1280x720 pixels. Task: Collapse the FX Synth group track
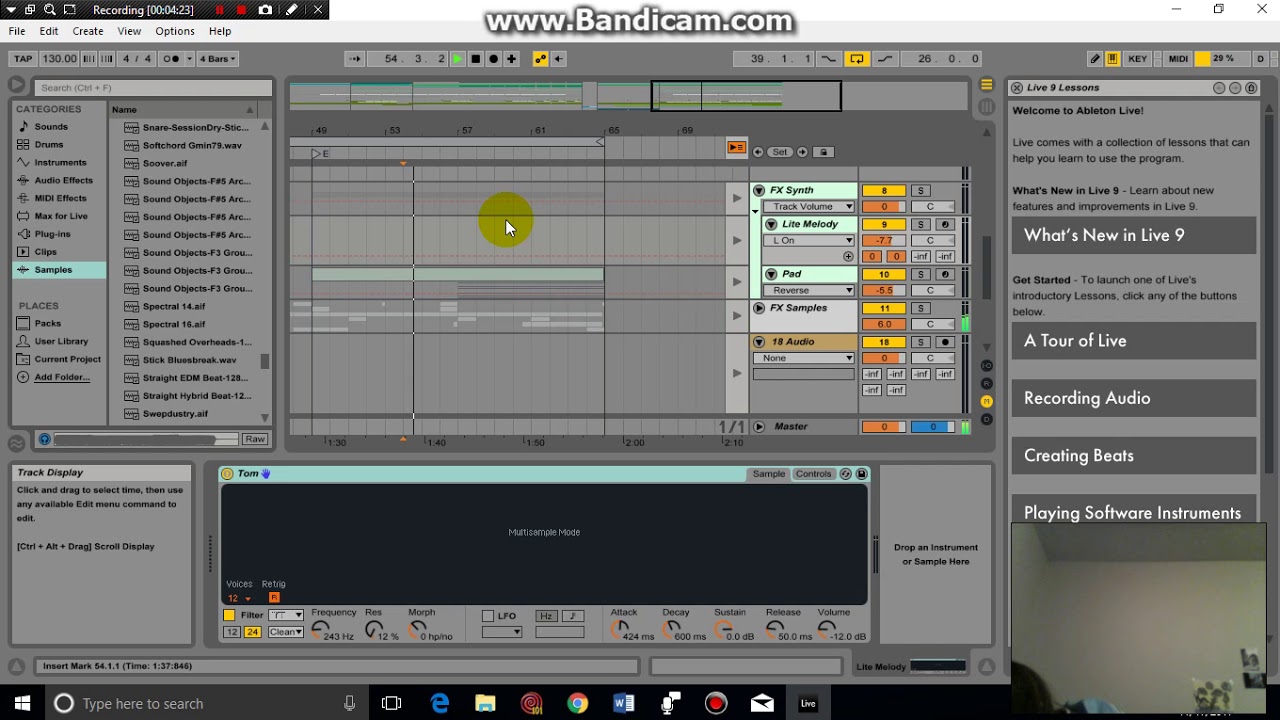(x=759, y=190)
